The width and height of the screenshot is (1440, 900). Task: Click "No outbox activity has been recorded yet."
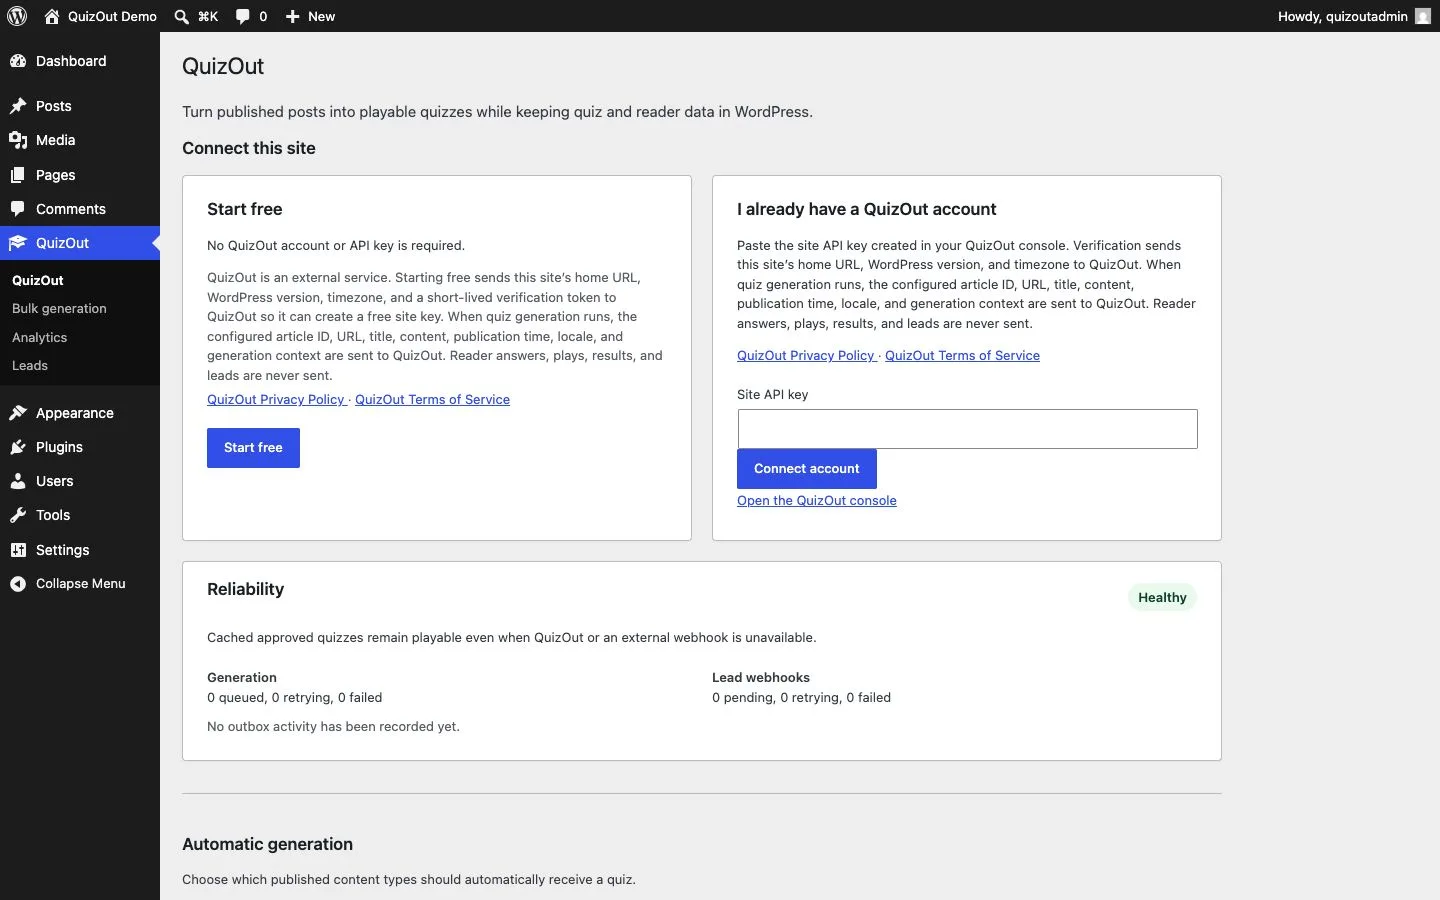(x=333, y=727)
